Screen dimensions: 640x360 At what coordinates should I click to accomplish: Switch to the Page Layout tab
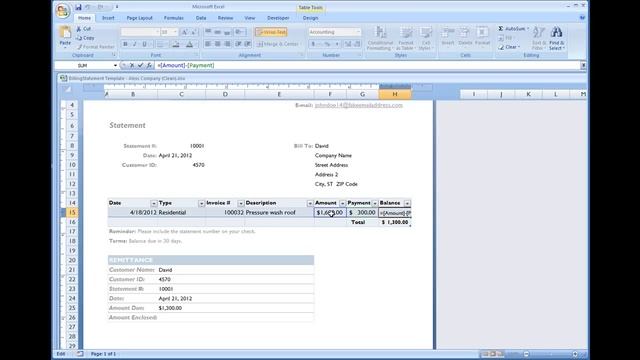pyautogui.click(x=139, y=18)
